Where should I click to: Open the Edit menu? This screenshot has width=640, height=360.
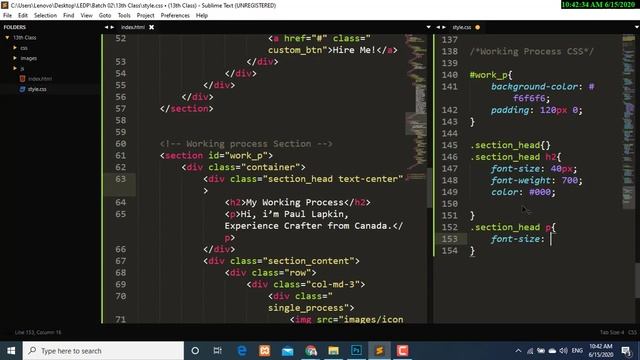[23, 15]
